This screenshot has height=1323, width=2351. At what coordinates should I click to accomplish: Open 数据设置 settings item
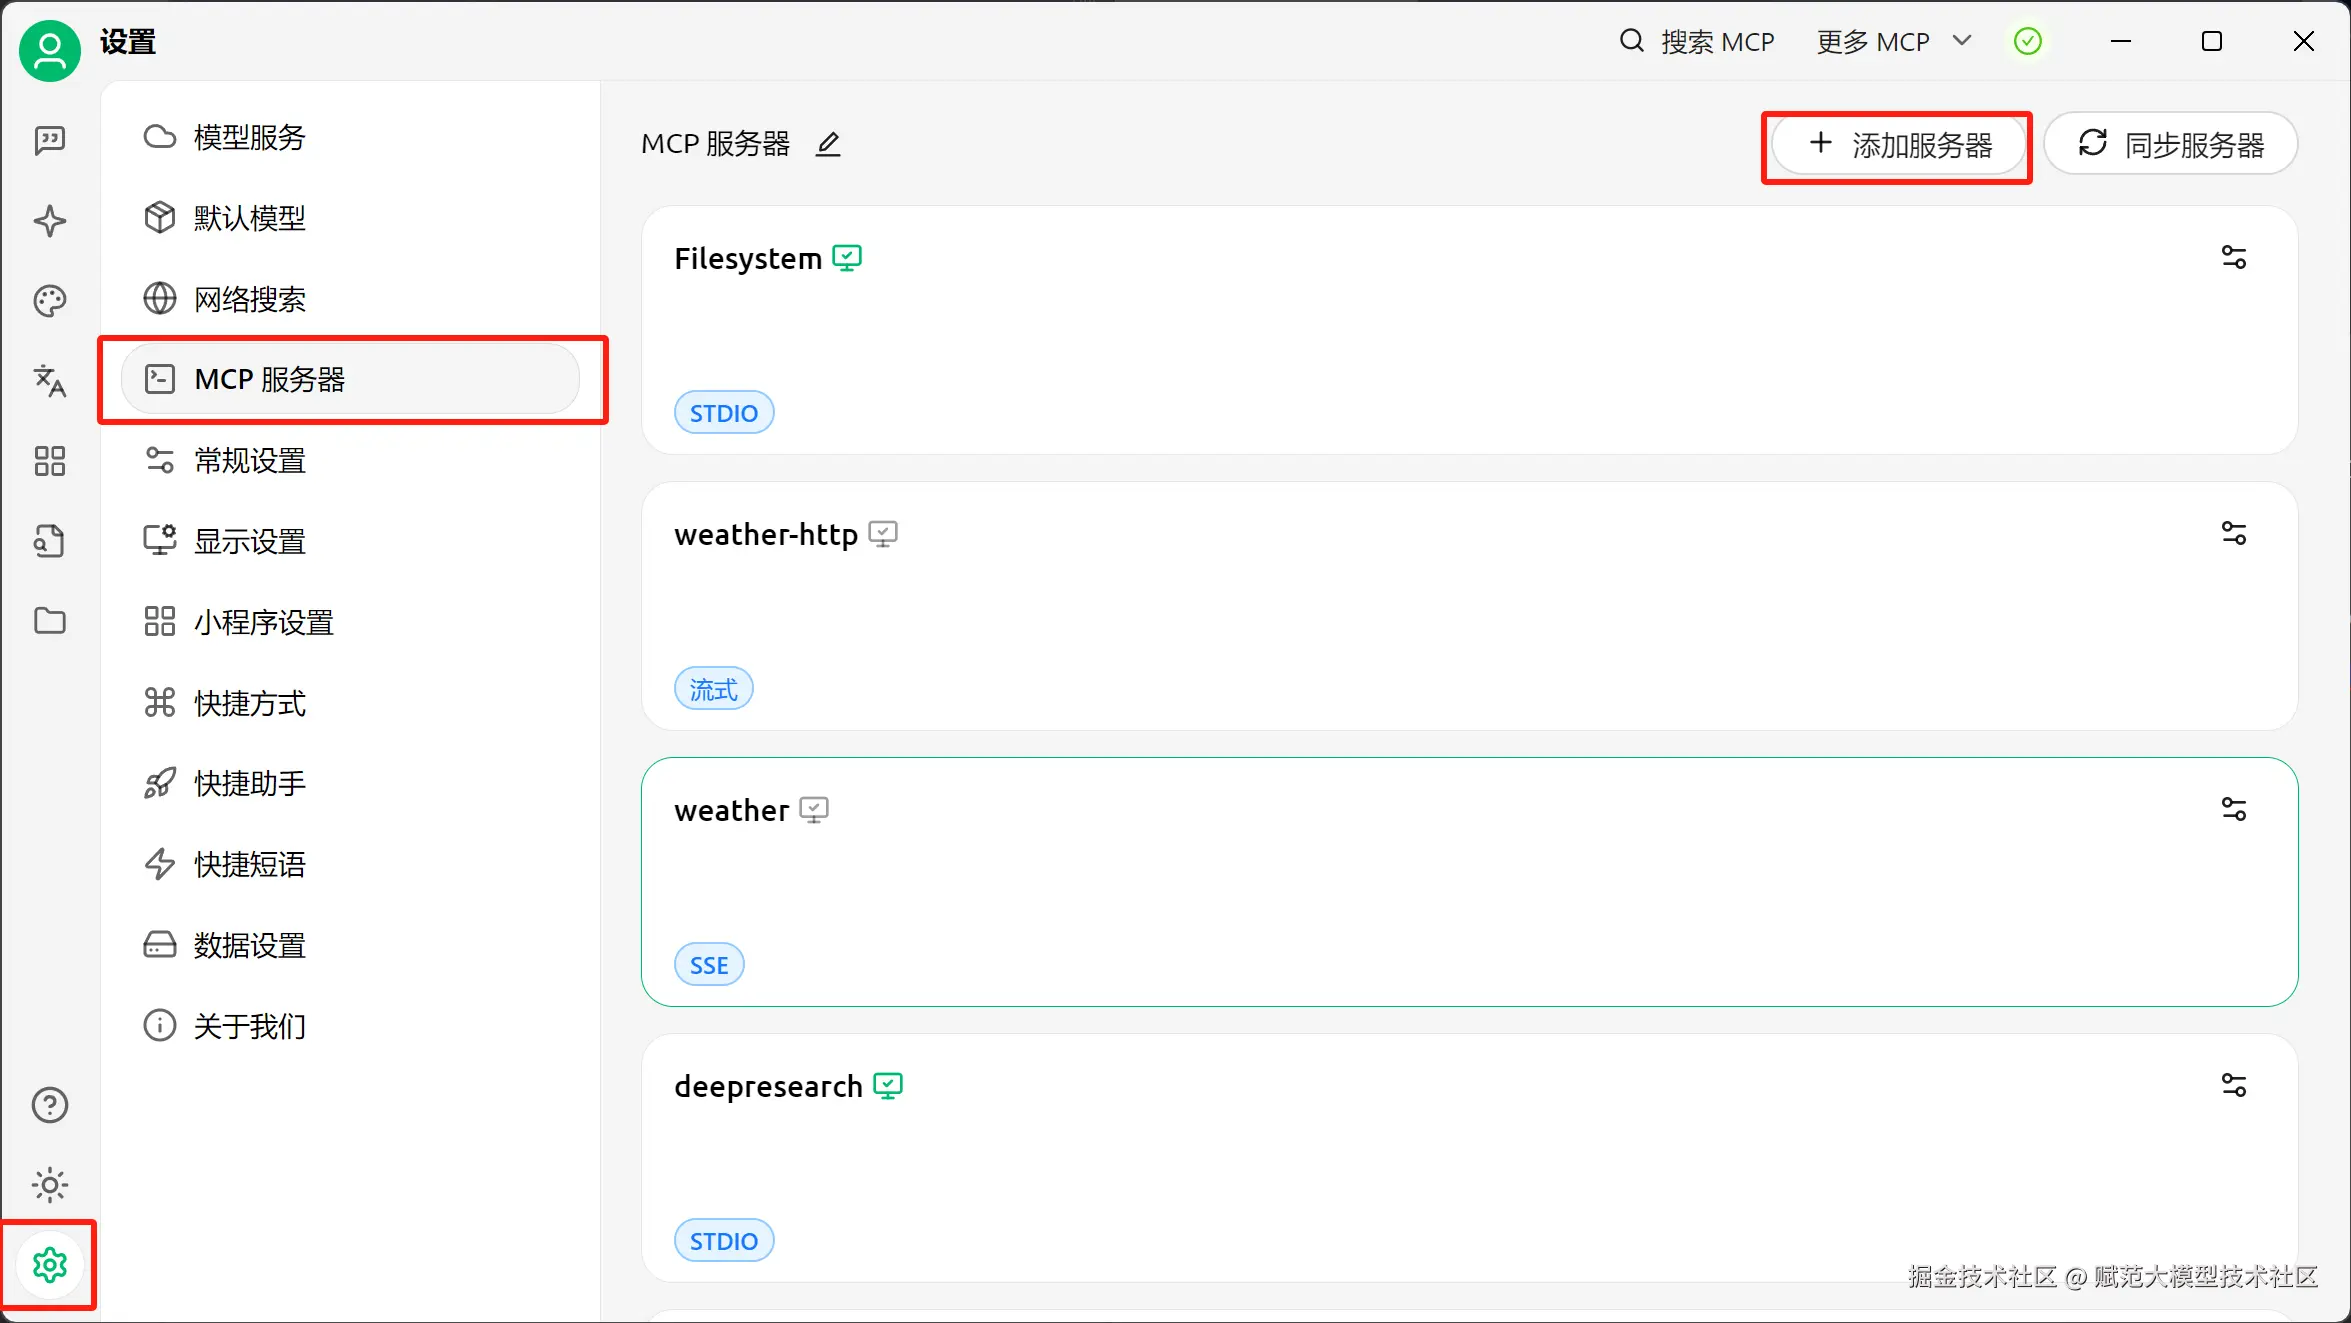tap(249, 945)
